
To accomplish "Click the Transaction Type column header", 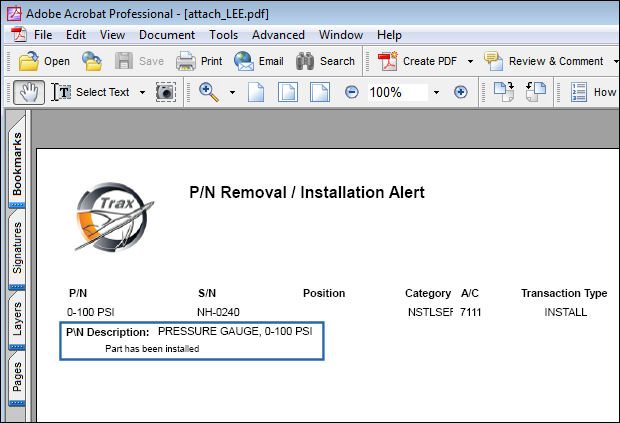I will pos(564,293).
